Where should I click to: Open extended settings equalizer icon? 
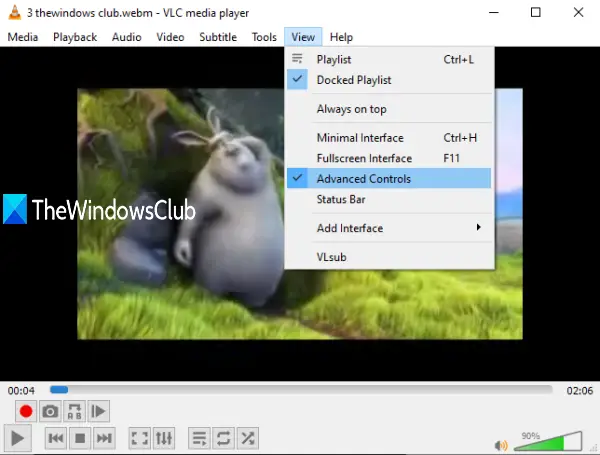[164, 438]
